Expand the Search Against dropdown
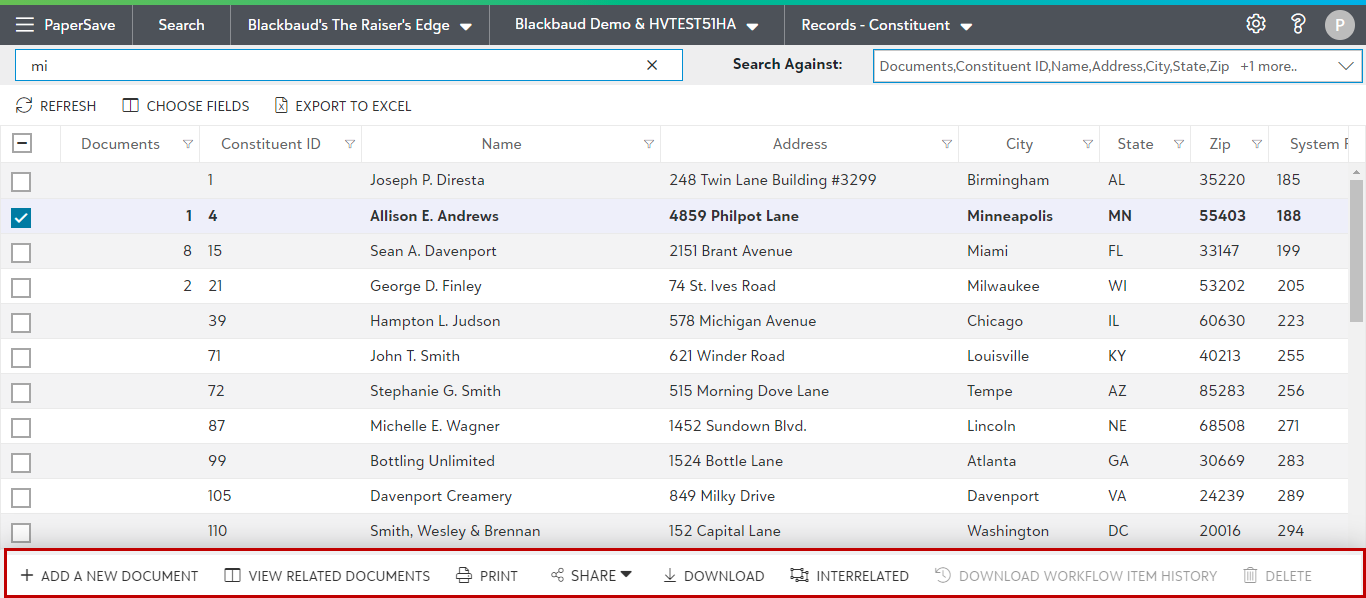Screen dimensions: 1366x598 pos(1344,66)
